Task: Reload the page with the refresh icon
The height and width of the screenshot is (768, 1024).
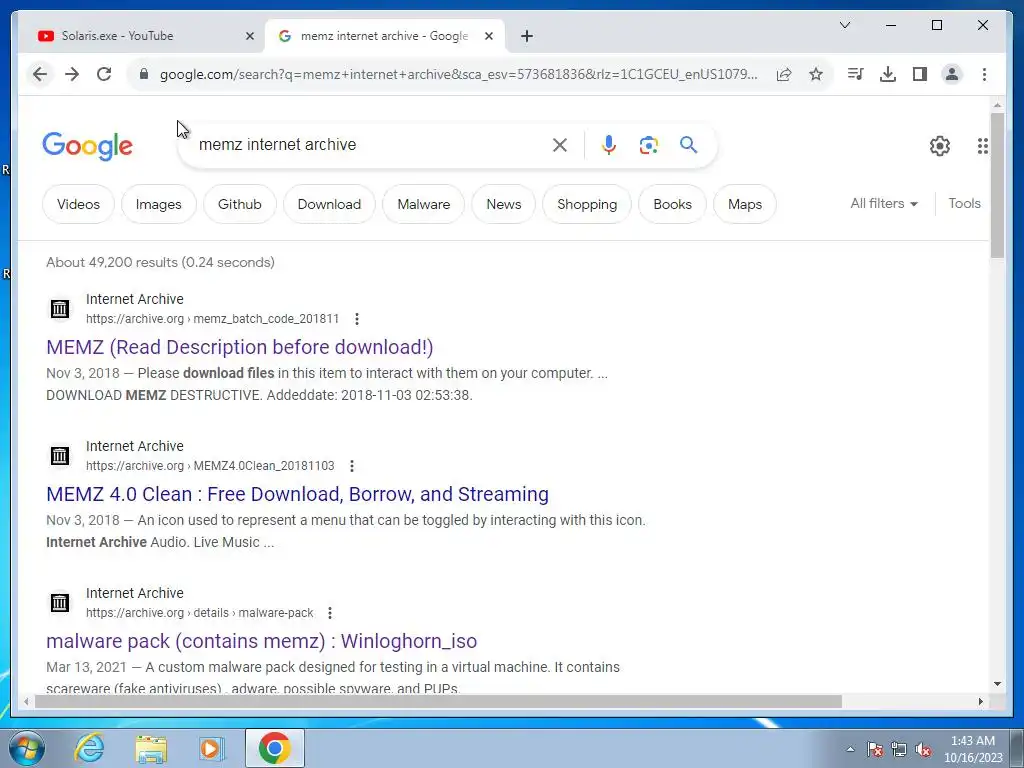Action: tap(104, 74)
